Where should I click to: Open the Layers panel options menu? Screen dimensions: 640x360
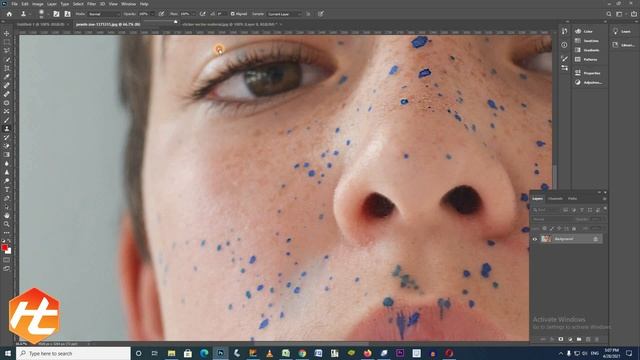pyautogui.click(x=604, y=199)
